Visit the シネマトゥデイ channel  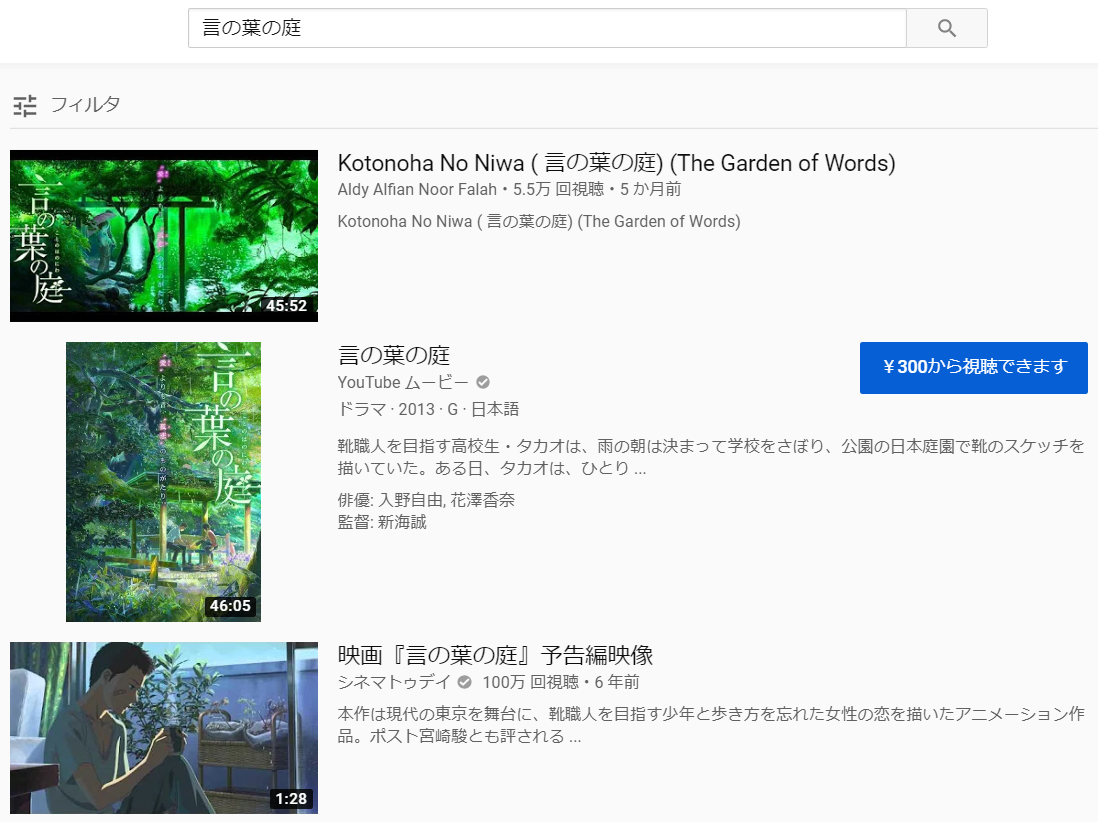(x=394, y=682)
